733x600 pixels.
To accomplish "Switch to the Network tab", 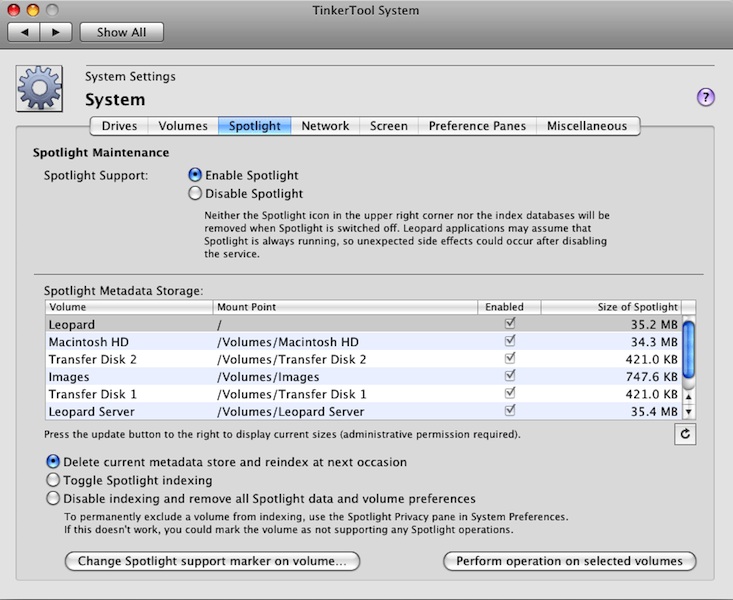I will coord(325,126).
